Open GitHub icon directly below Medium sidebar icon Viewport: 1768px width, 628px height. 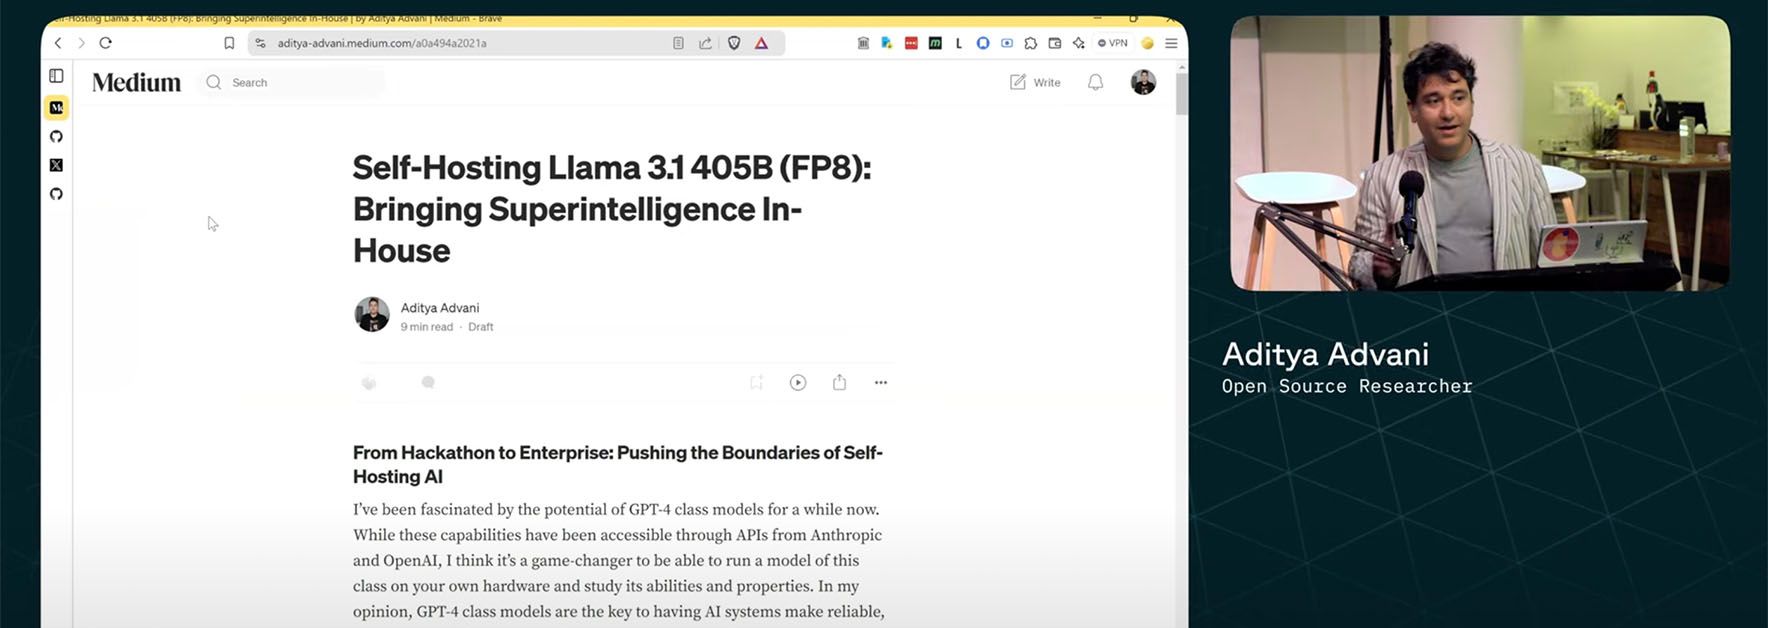pyautogui.click(x=56, y=136)
